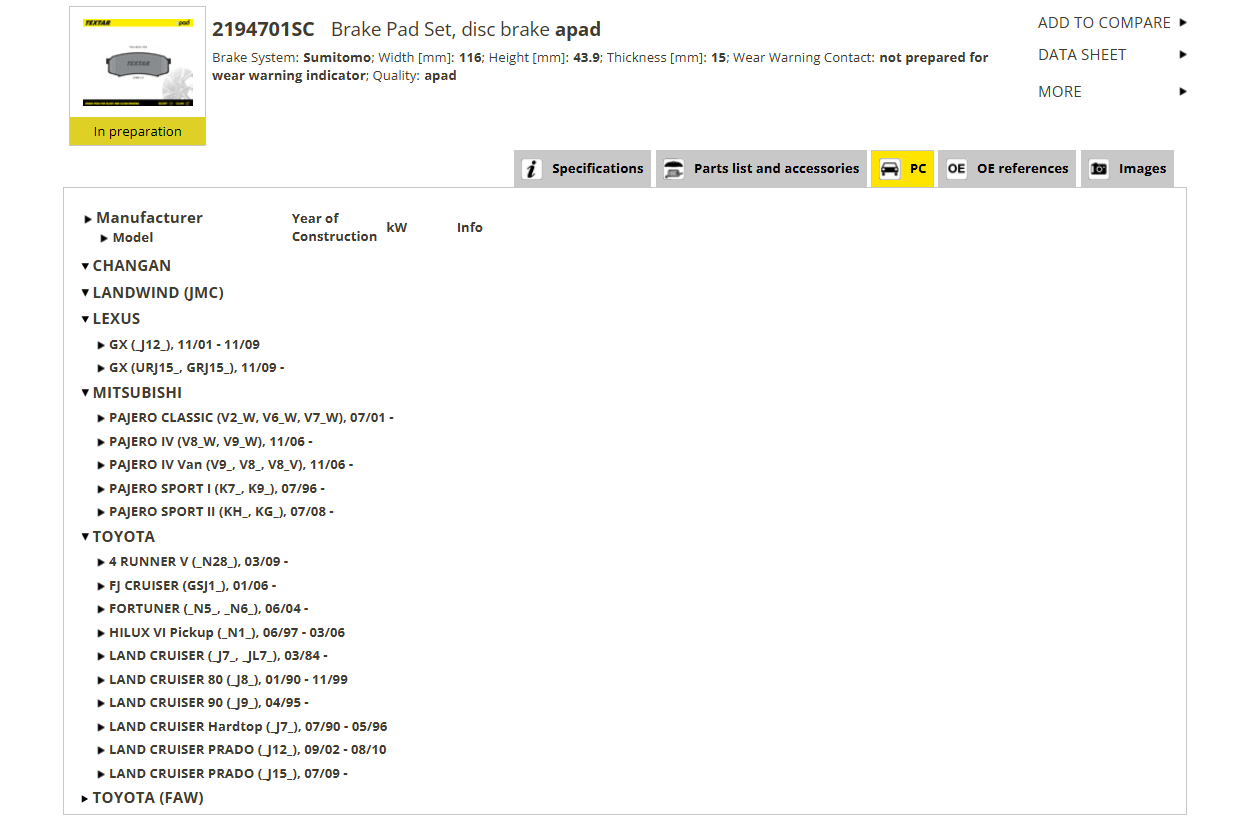This screenshot has height=819, width=1242.
Task: Expand the More options link
Action: [1060, 92]
